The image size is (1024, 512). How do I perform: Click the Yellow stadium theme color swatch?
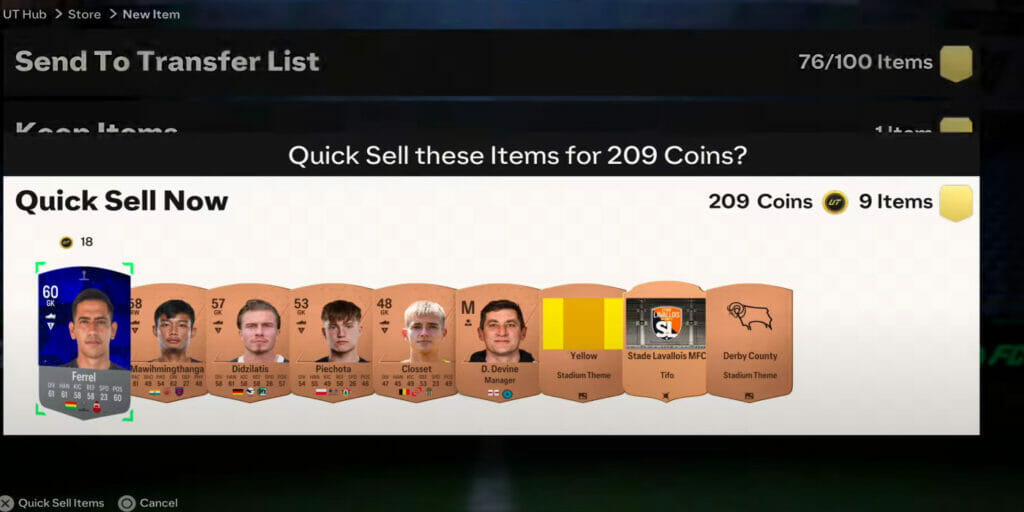click(x=583, y=324)
